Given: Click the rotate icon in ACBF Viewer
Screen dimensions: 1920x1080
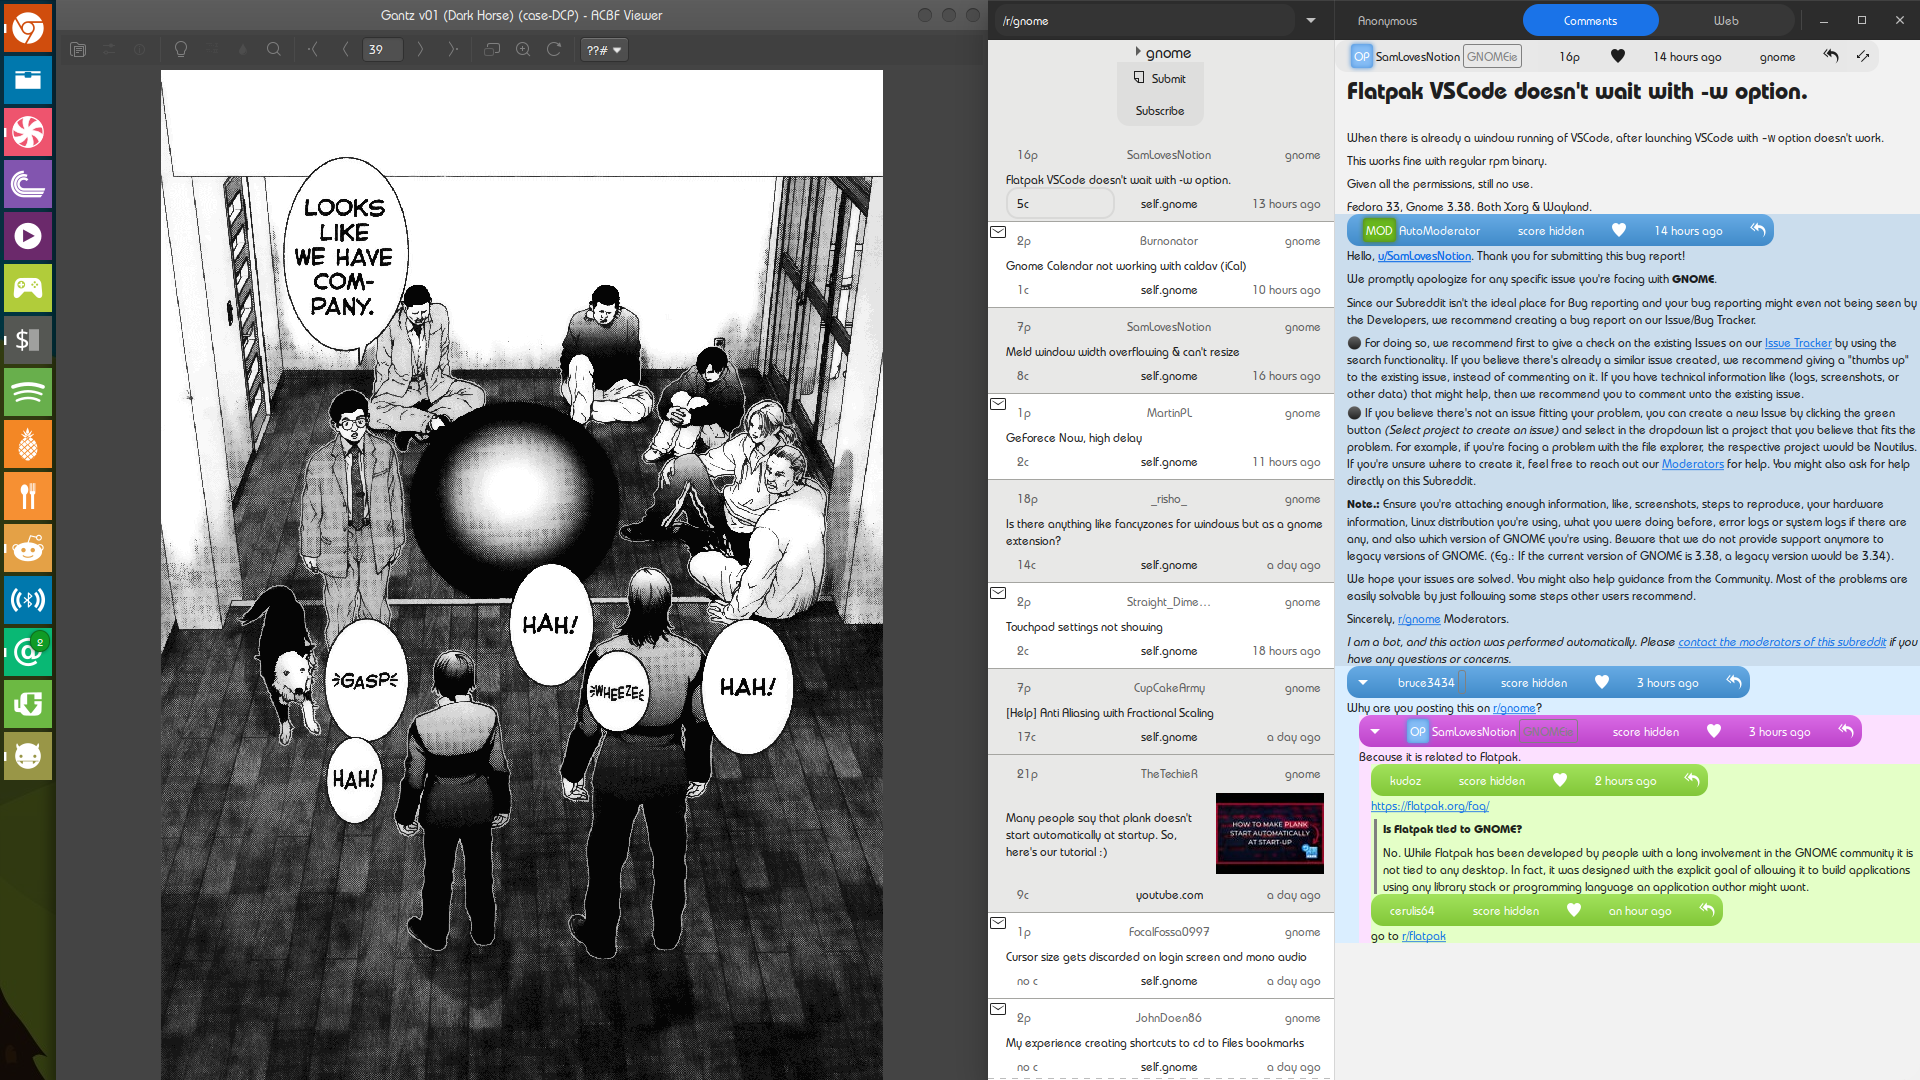Looking at the screenshot, I should [554, 49].
